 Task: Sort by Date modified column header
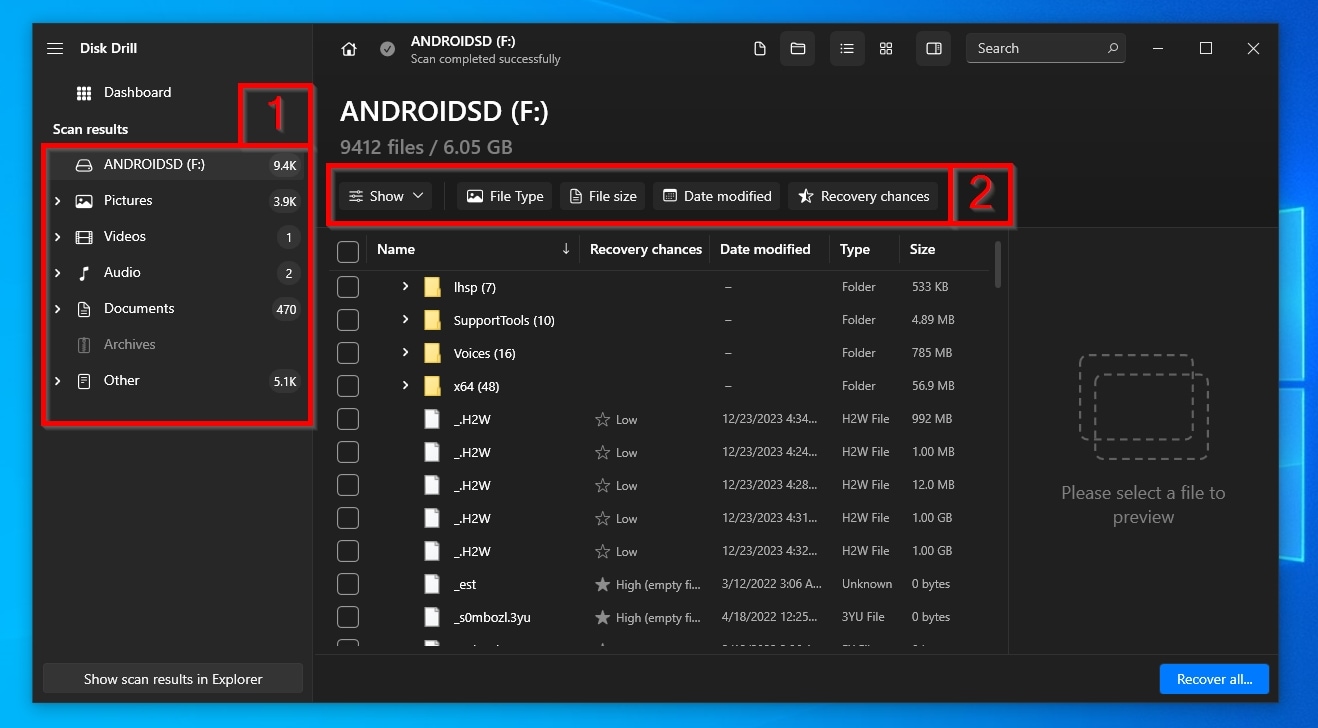[x=766, y=250]
